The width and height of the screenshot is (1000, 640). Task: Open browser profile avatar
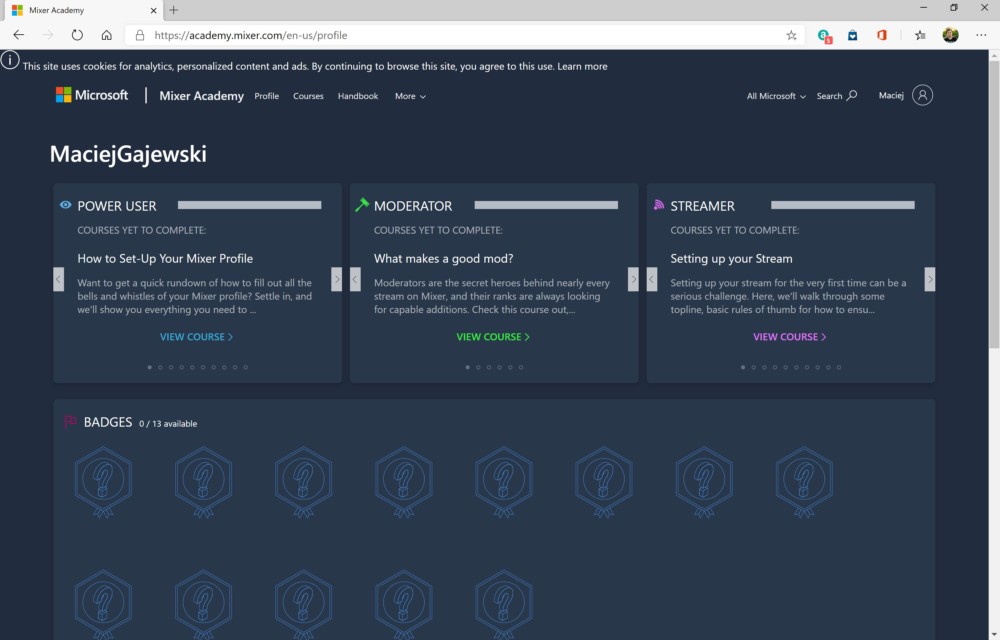pos(950,35)
